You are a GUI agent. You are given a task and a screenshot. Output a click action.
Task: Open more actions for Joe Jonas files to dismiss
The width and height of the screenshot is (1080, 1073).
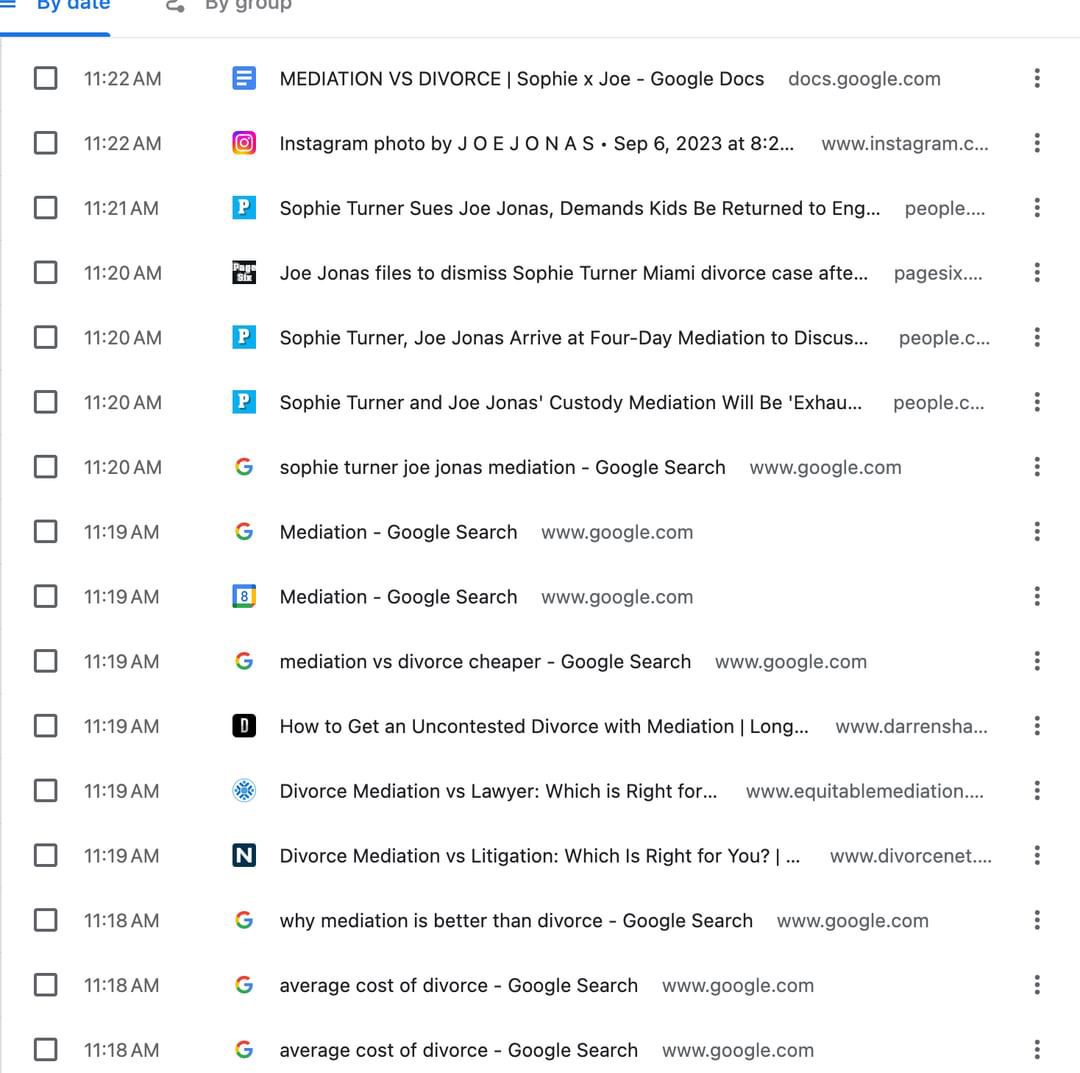1037,273
